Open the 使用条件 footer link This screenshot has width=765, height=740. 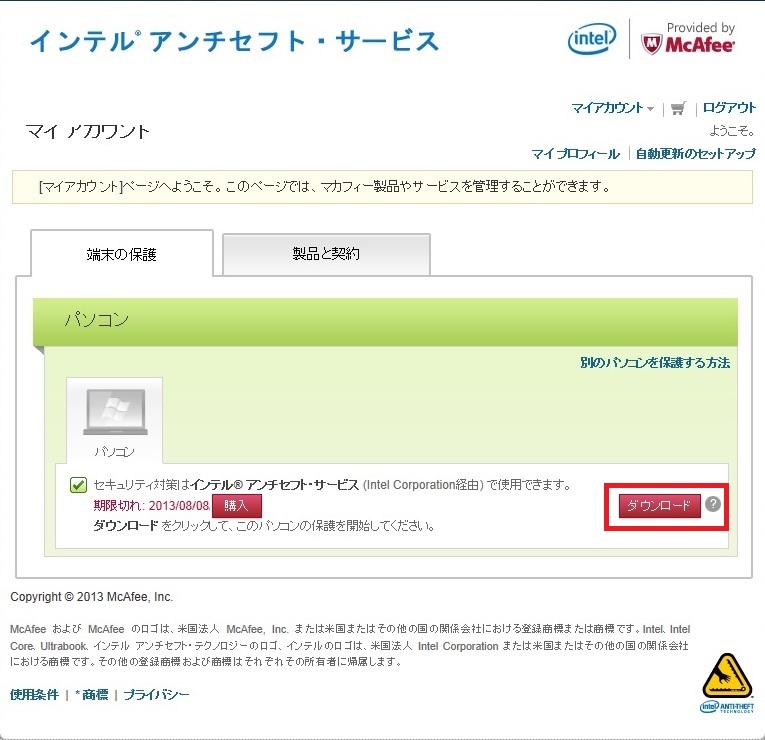(x=34, y=695)
